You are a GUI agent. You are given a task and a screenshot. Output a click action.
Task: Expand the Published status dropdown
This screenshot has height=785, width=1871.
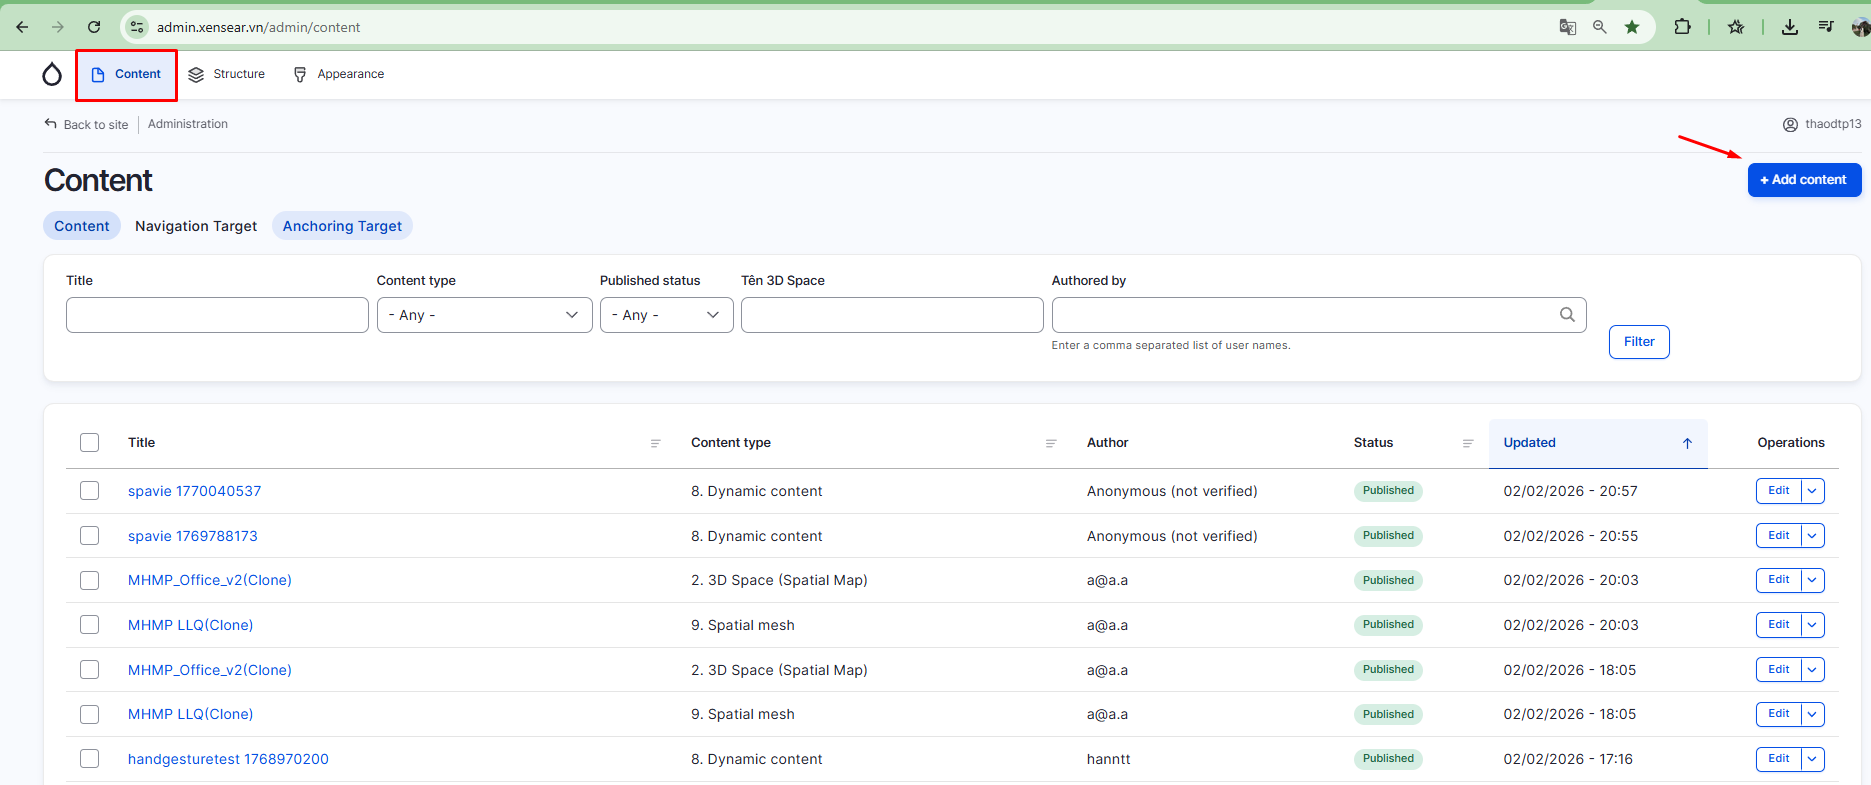666,315
